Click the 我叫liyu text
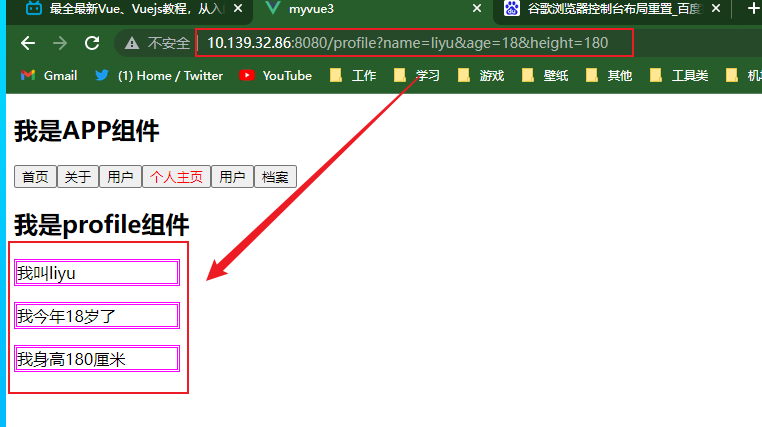762x427 pixels. tap(46, 273)
